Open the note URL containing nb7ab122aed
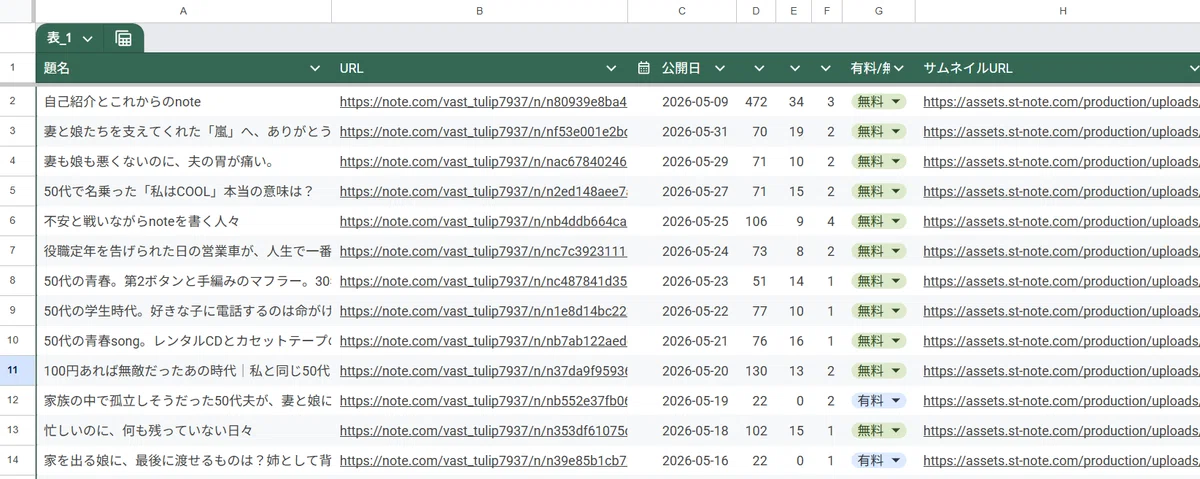 point(483,342)
